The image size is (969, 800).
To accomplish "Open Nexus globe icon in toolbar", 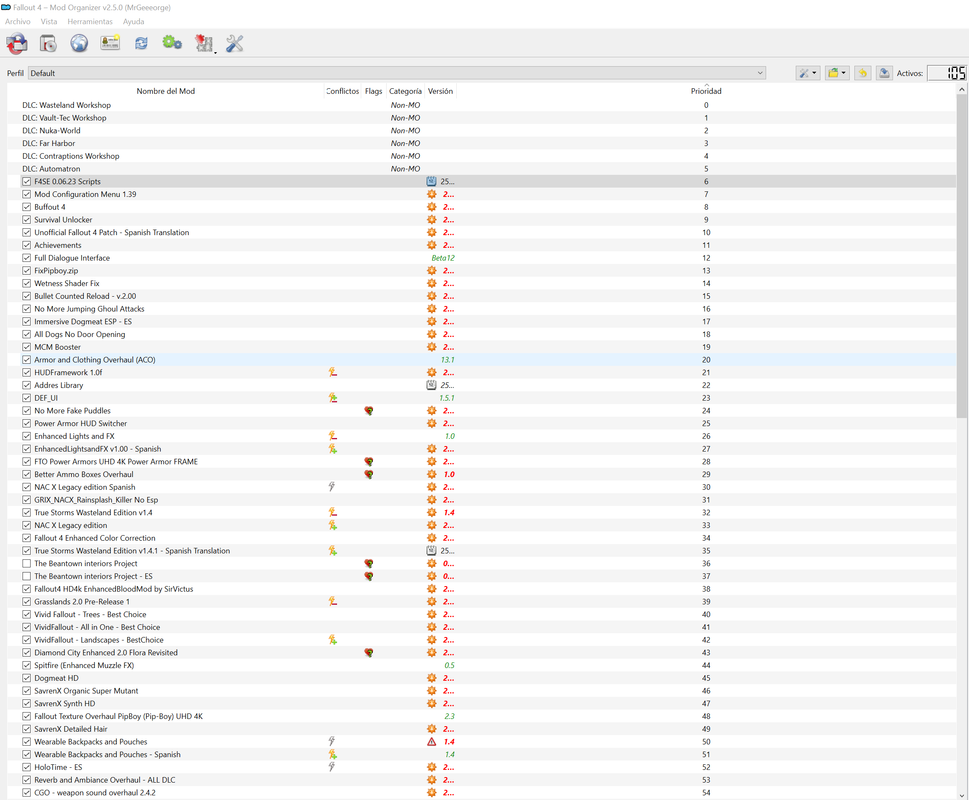I will [79, 43].
